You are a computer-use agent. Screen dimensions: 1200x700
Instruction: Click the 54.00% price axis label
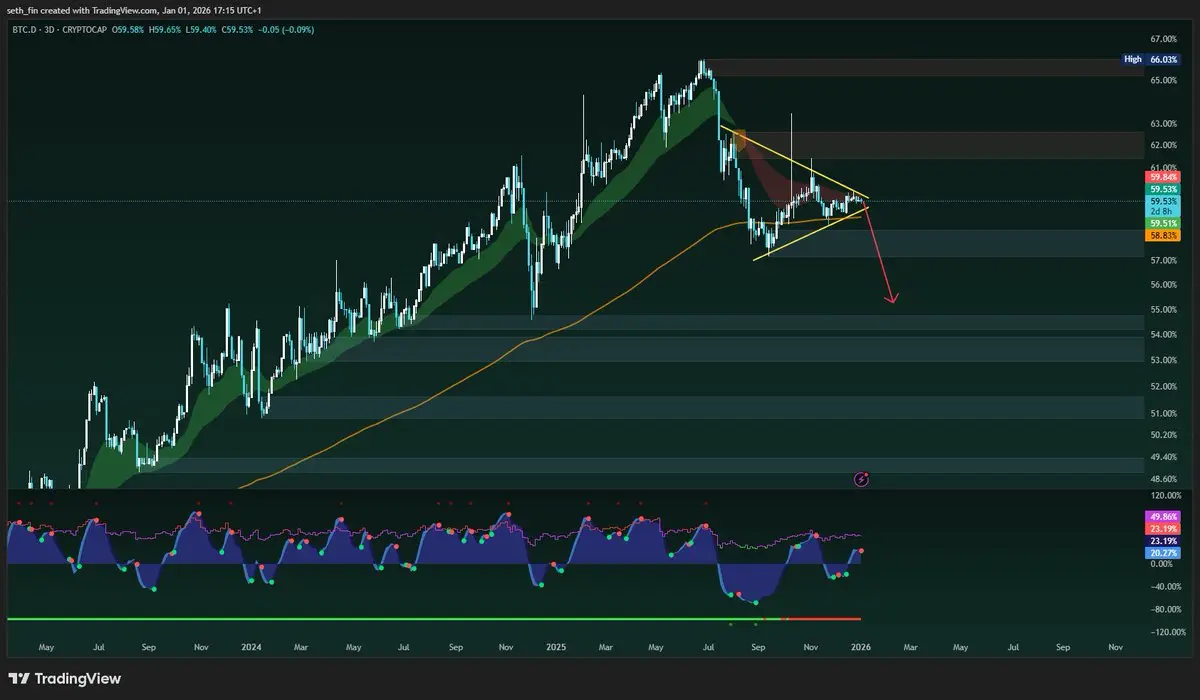[1162, 335]
